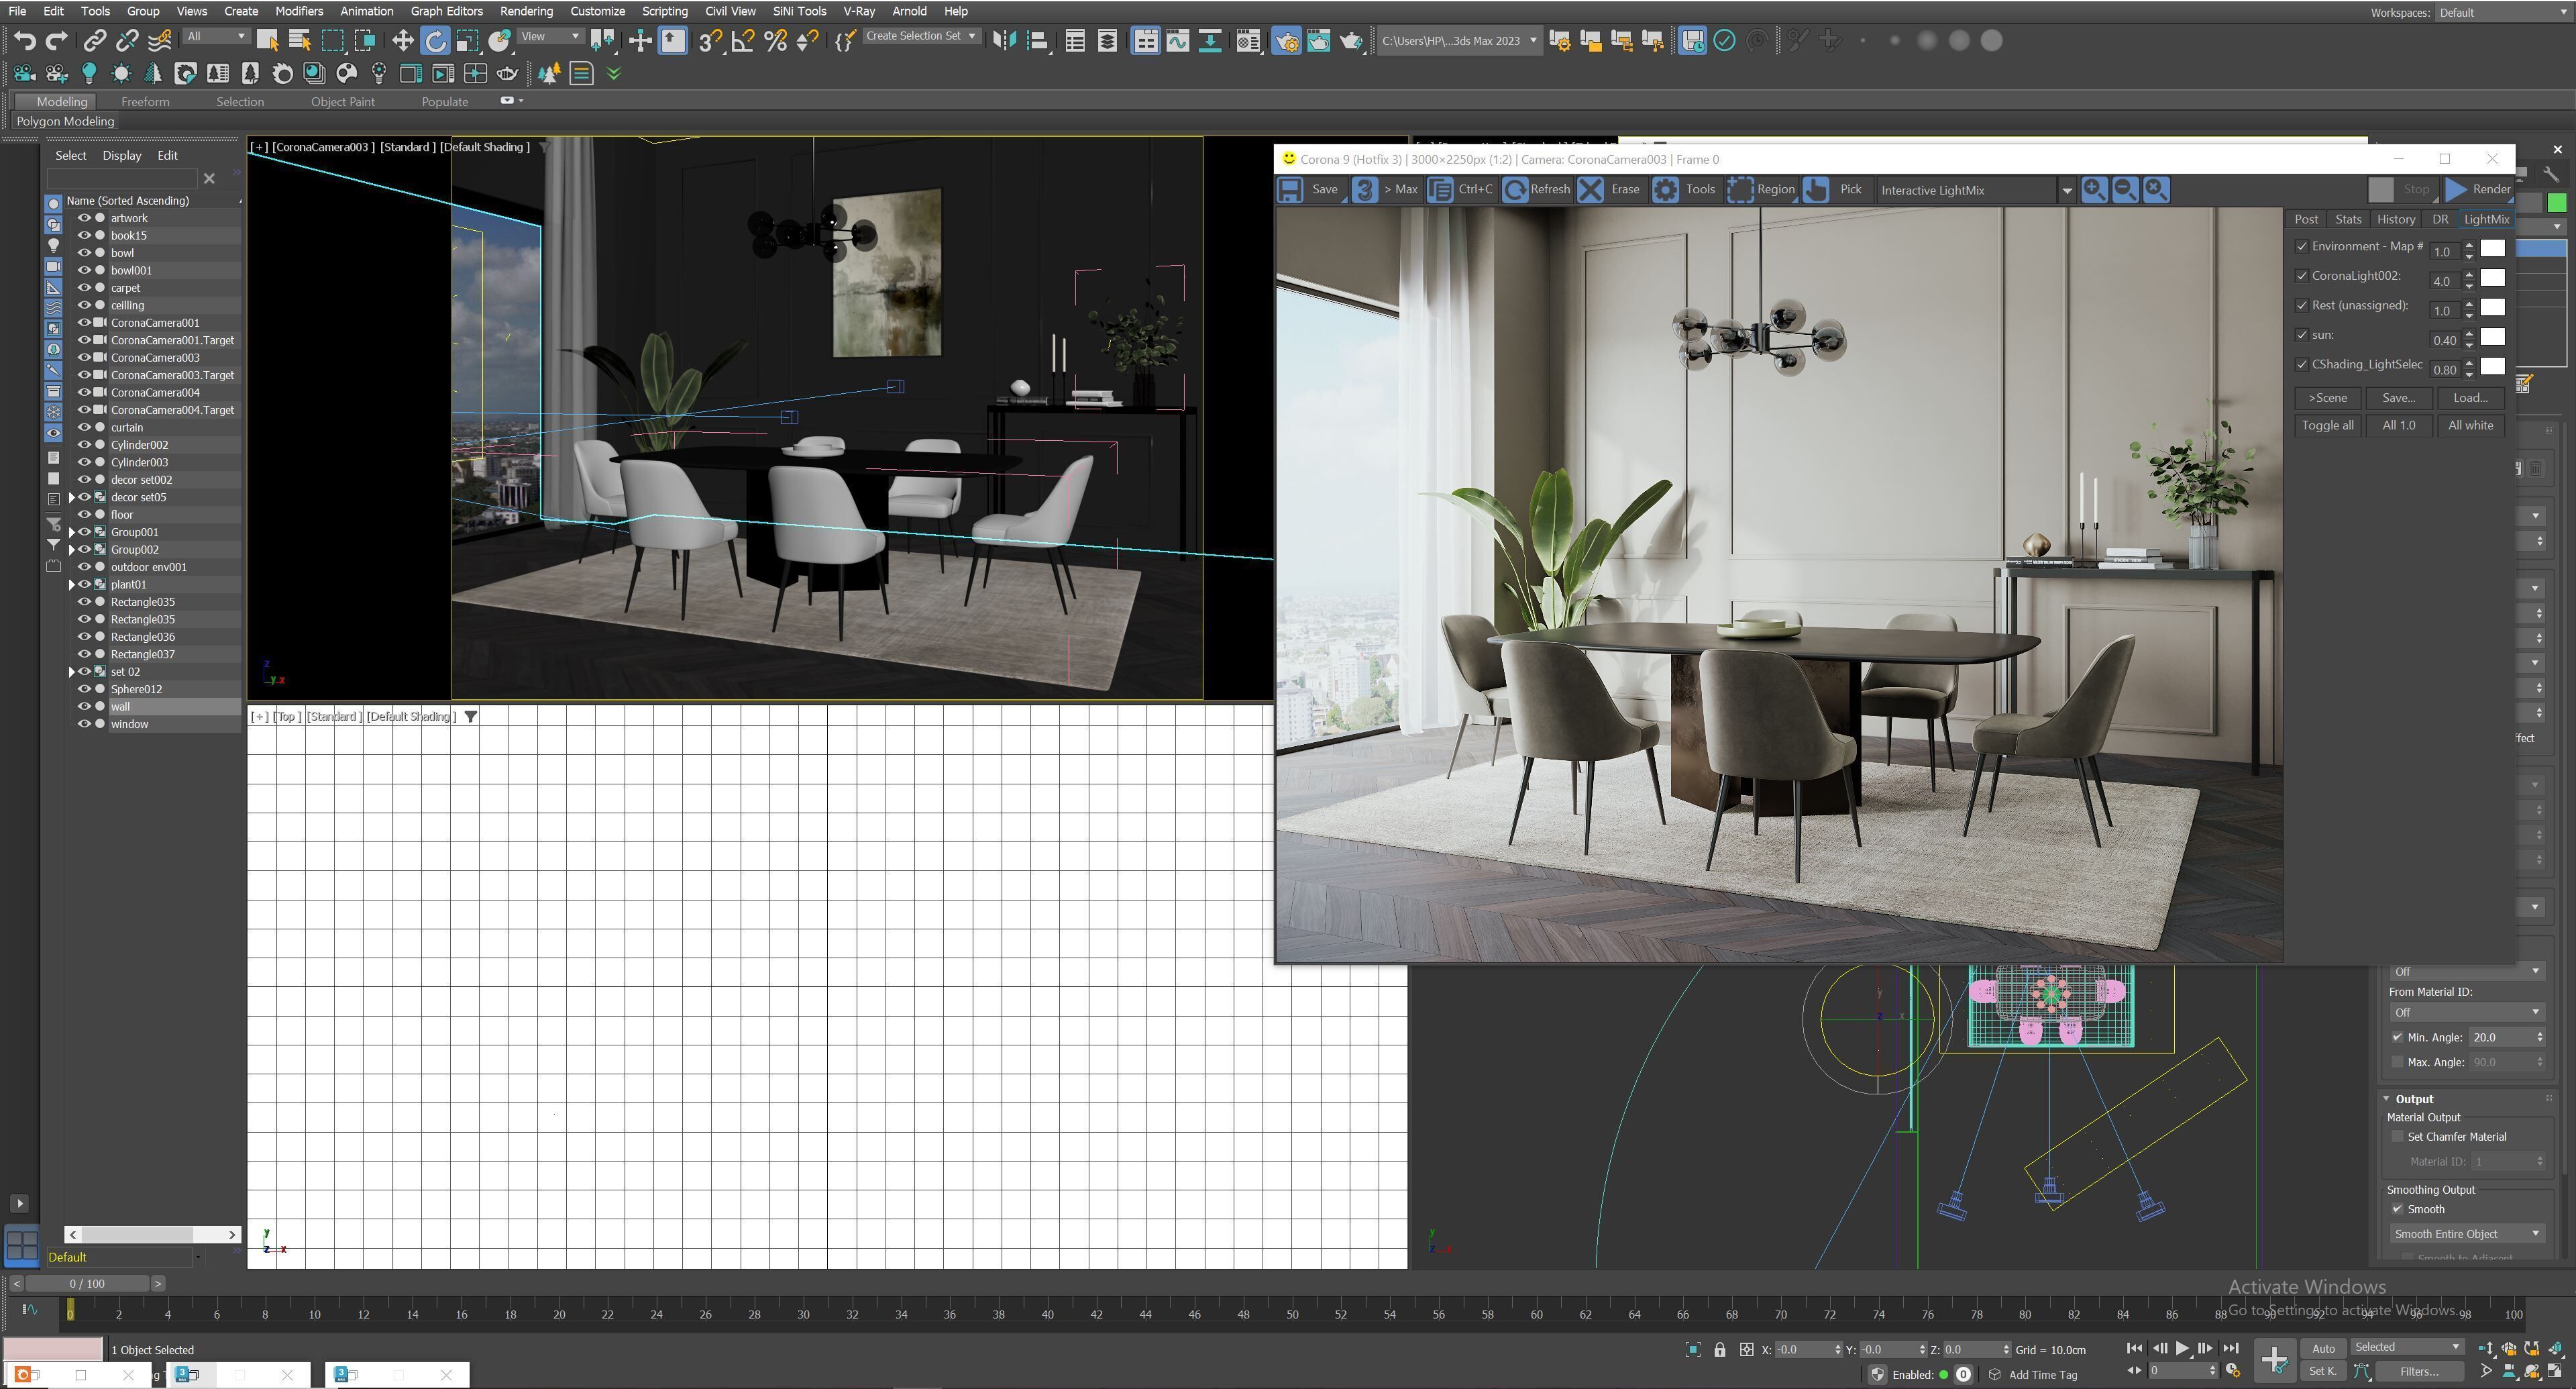Viewport: 2576px width, 1389px height.
Task: Toggle the Percent Snap tool
Action: [775, 40]
